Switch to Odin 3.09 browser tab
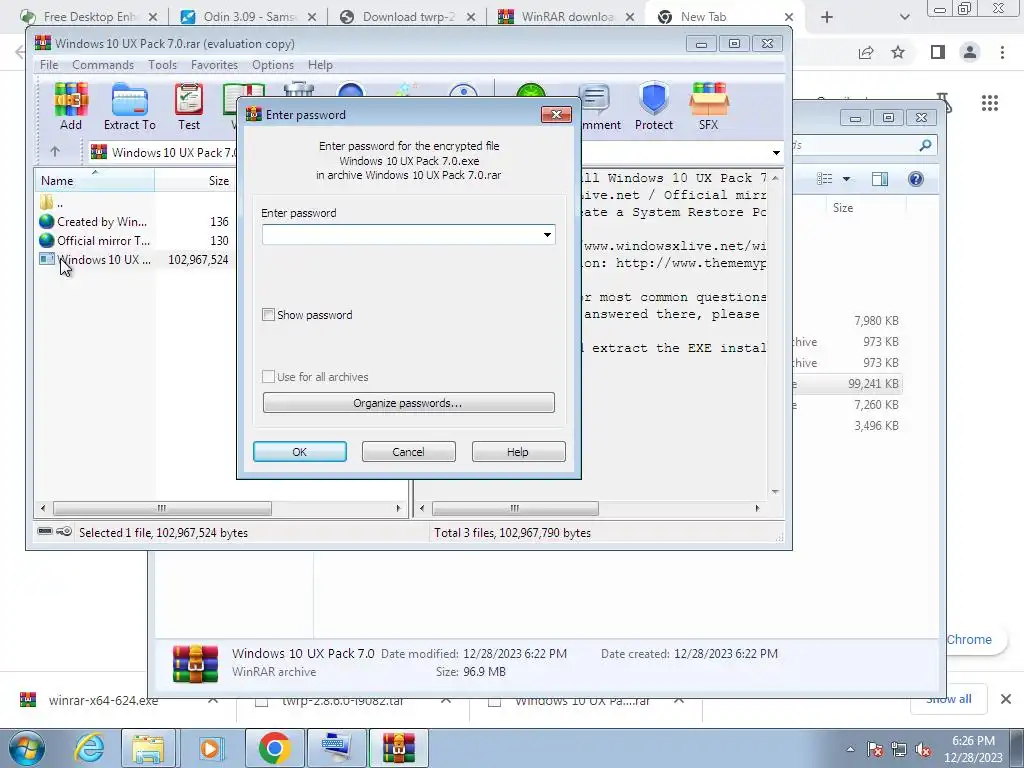This screenshot has width=1024, height=768. click(x=248, y=17)
